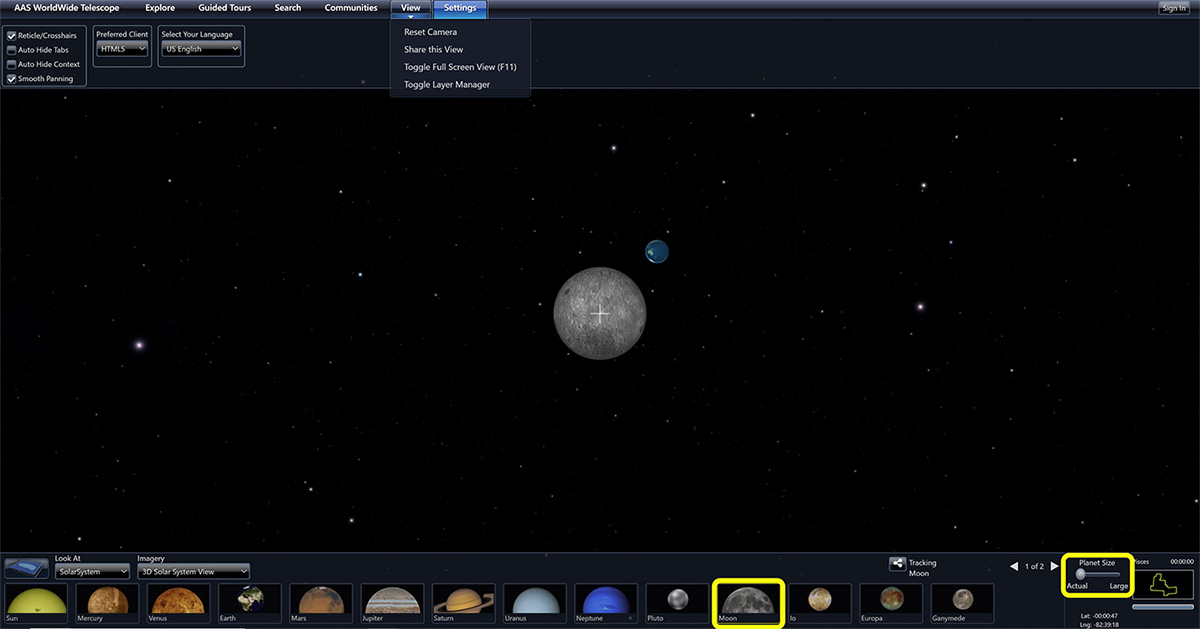This screenshot has width=1200, height=629.
Task: Select the Jupiter planet thumbnail
Action: (x=391, y=604)
